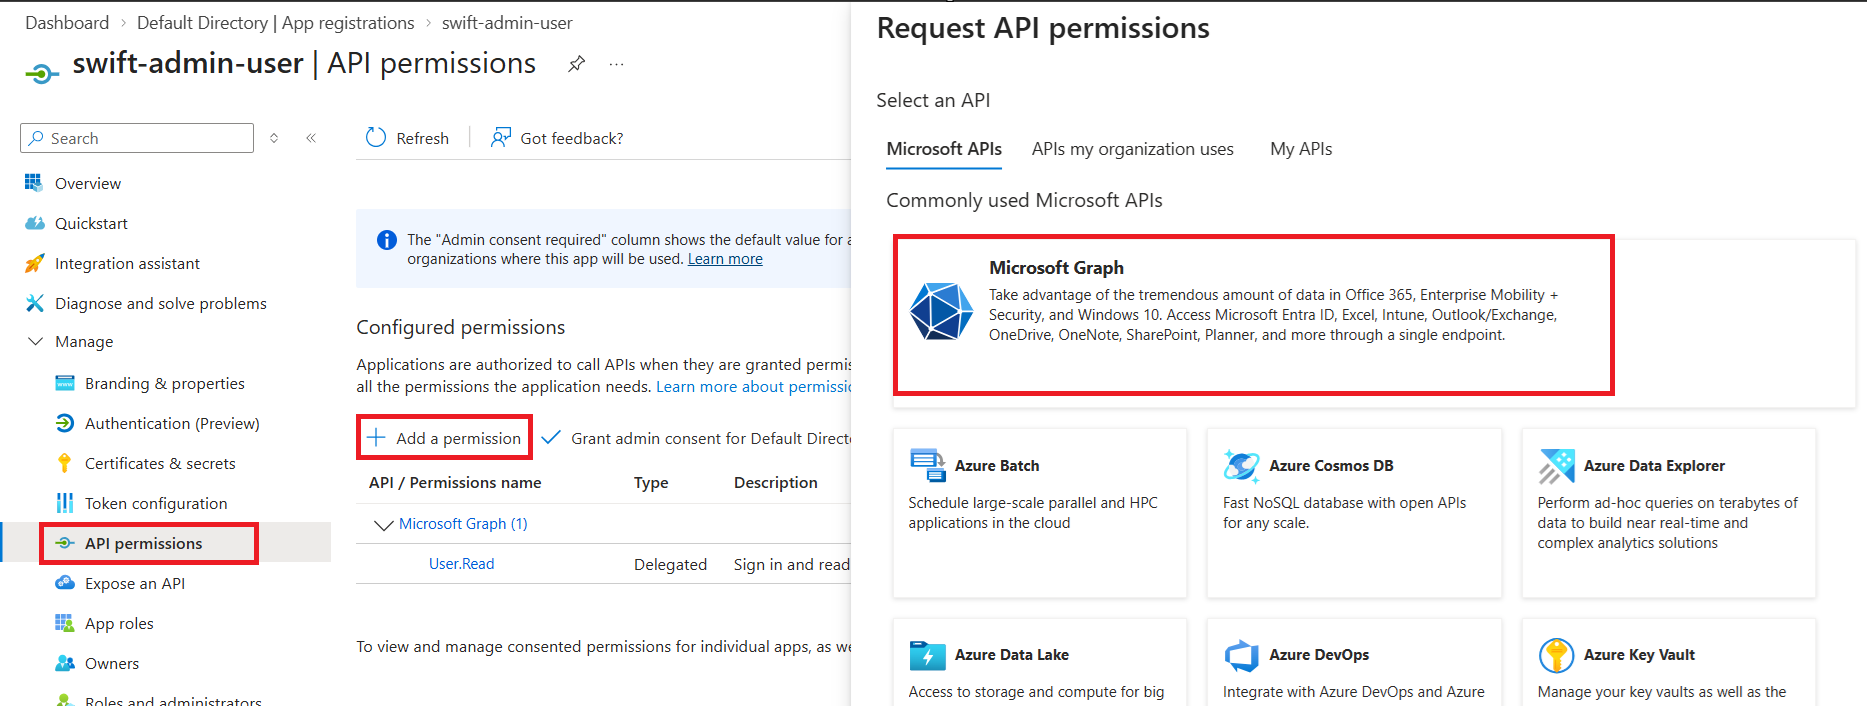
Task: Collapse the sidebar with double chevron
Action: [311, 138]
